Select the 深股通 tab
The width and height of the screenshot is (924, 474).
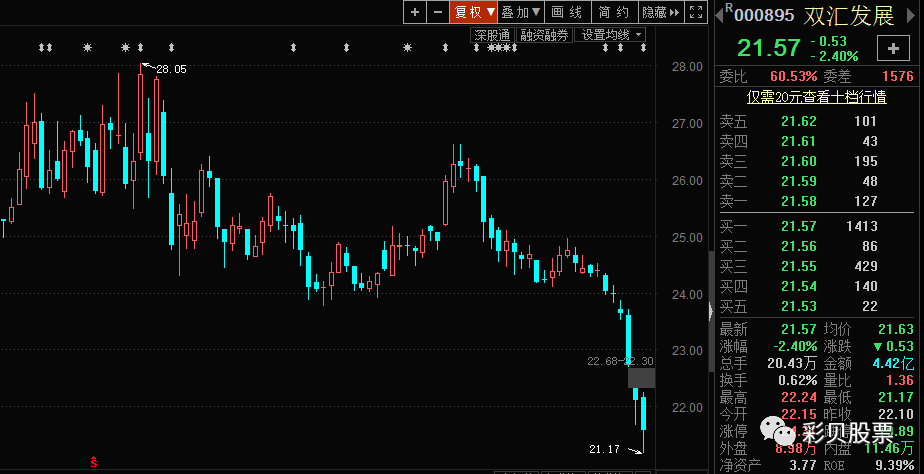[x=492, y=35]
